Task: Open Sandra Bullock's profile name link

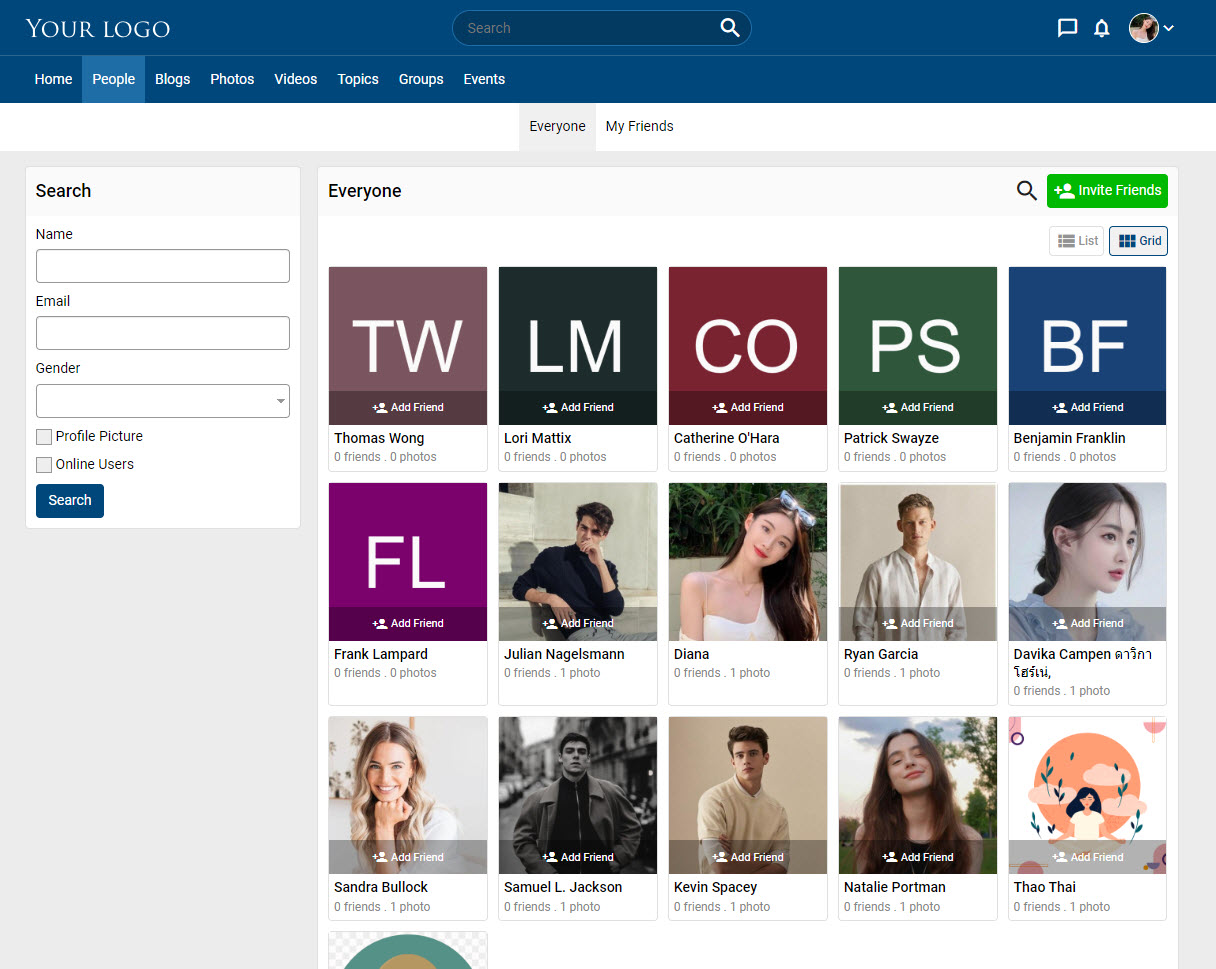Action: (381, 887)
